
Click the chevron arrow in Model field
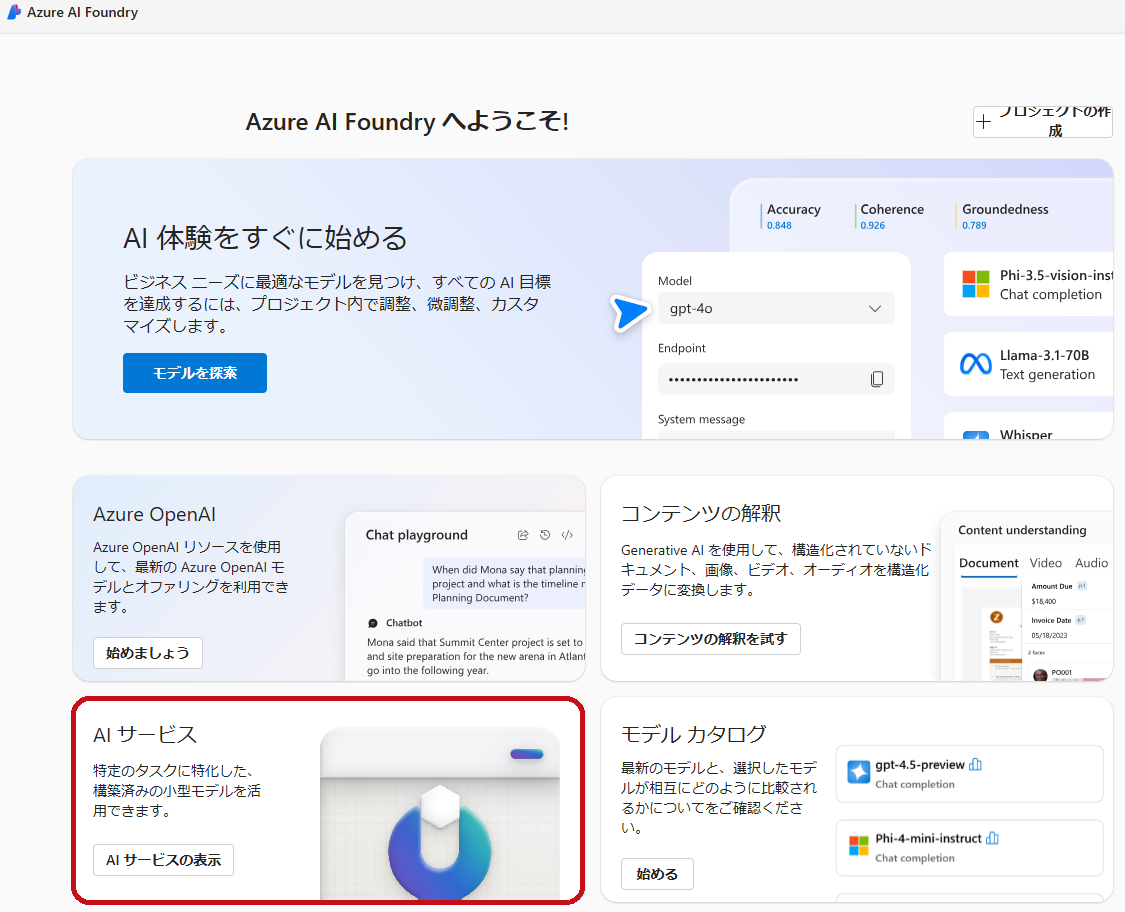(875, 309)
